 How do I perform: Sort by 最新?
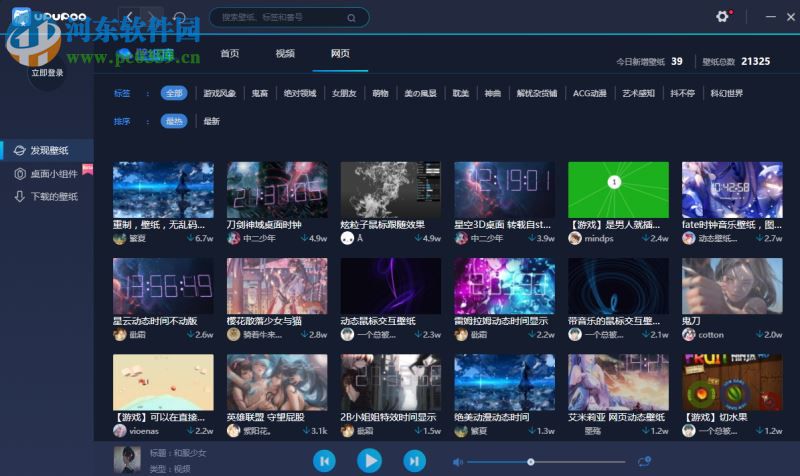pyautogui.click(x=211, y=121)
